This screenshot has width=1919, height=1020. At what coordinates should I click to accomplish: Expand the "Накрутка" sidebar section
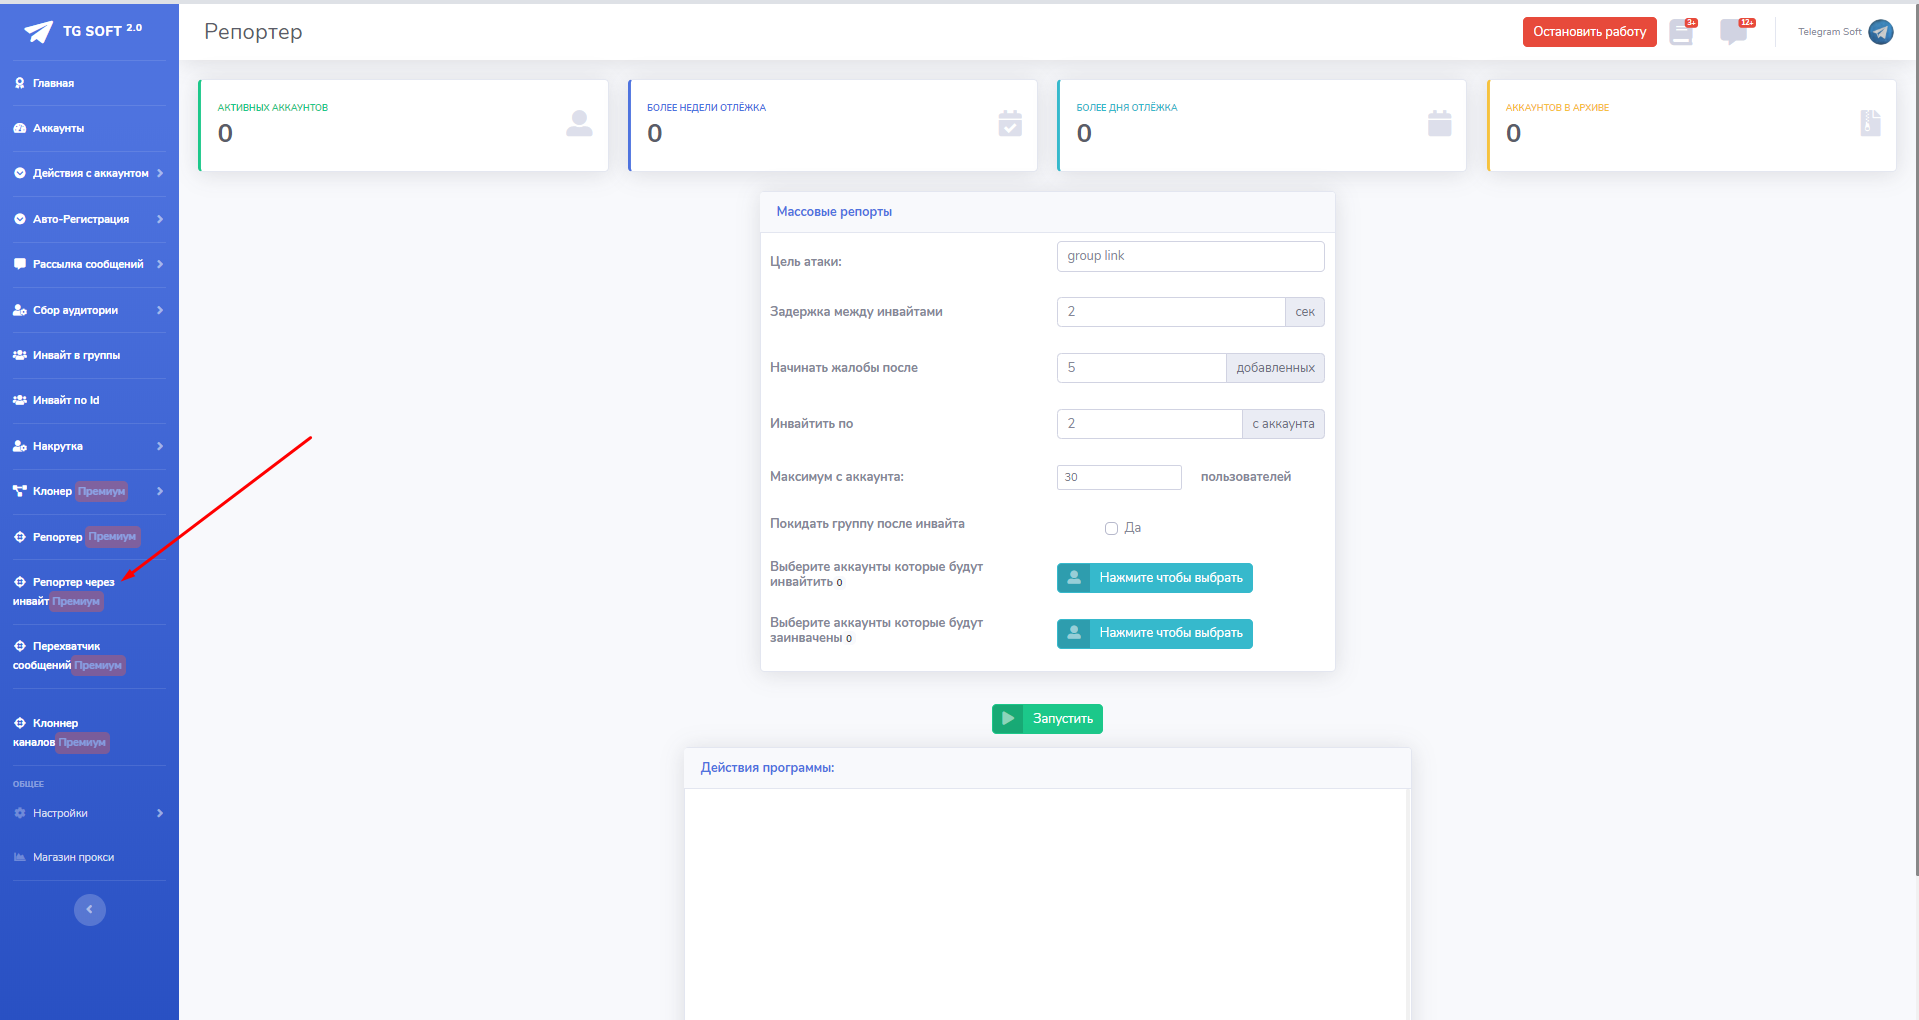point(89,447)
